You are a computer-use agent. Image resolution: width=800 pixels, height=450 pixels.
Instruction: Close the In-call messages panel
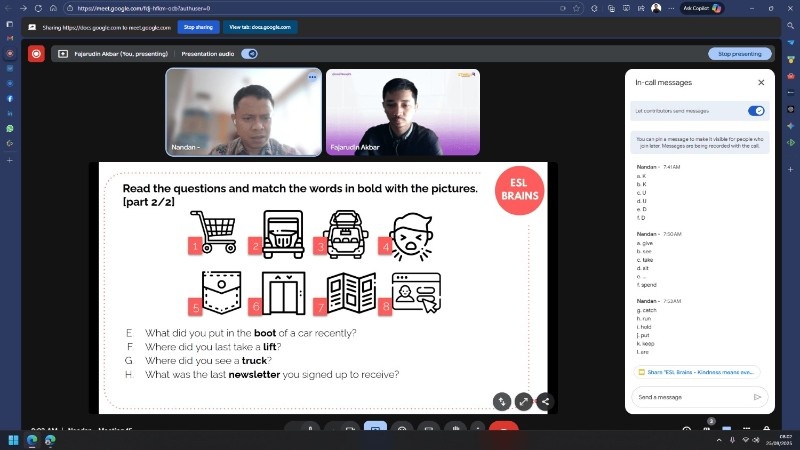click(x=761, y=82)
